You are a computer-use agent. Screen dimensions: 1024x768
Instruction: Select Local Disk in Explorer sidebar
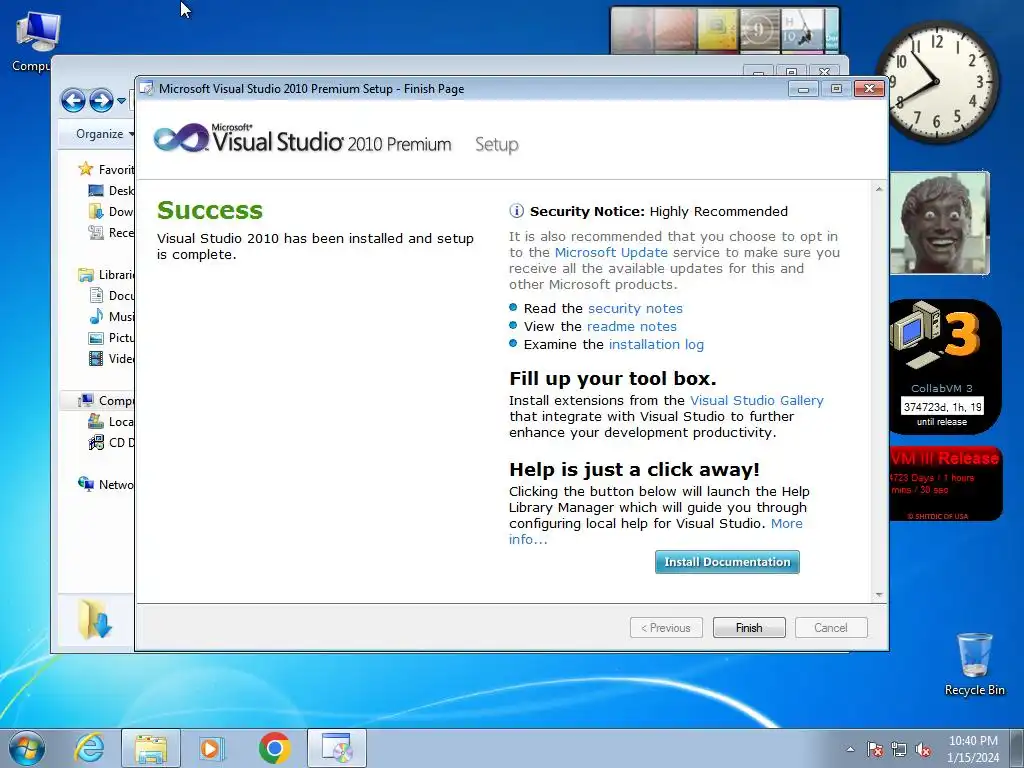point(111,422)
